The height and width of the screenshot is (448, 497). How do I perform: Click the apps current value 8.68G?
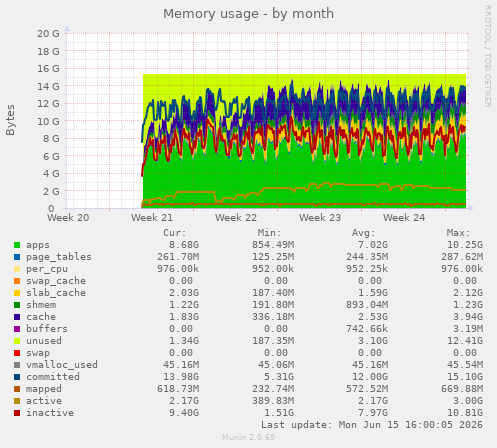184,245
